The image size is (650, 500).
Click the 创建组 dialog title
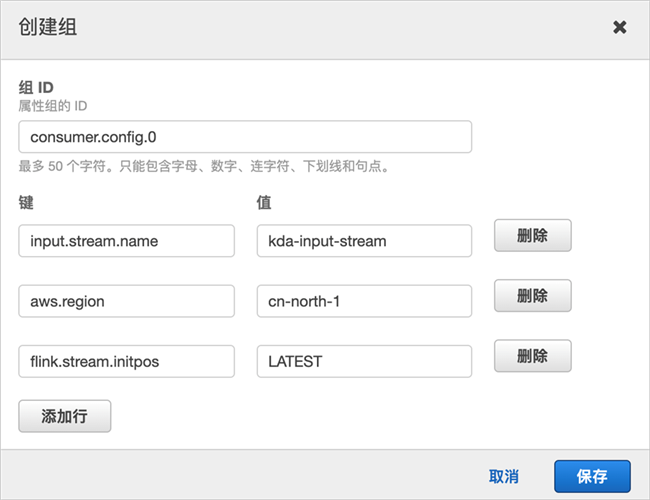click(48, 27)
